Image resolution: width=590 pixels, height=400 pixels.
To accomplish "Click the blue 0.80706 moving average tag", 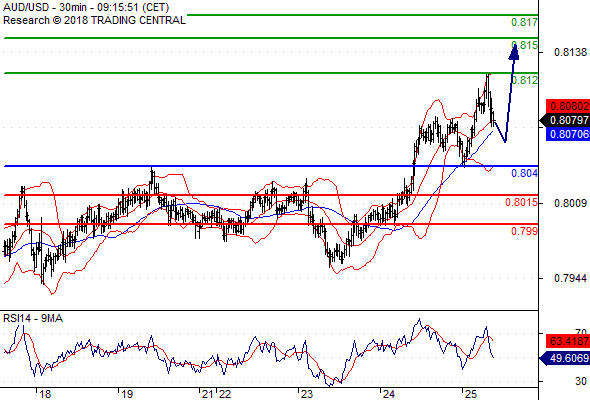I will (x=568, y=134).
